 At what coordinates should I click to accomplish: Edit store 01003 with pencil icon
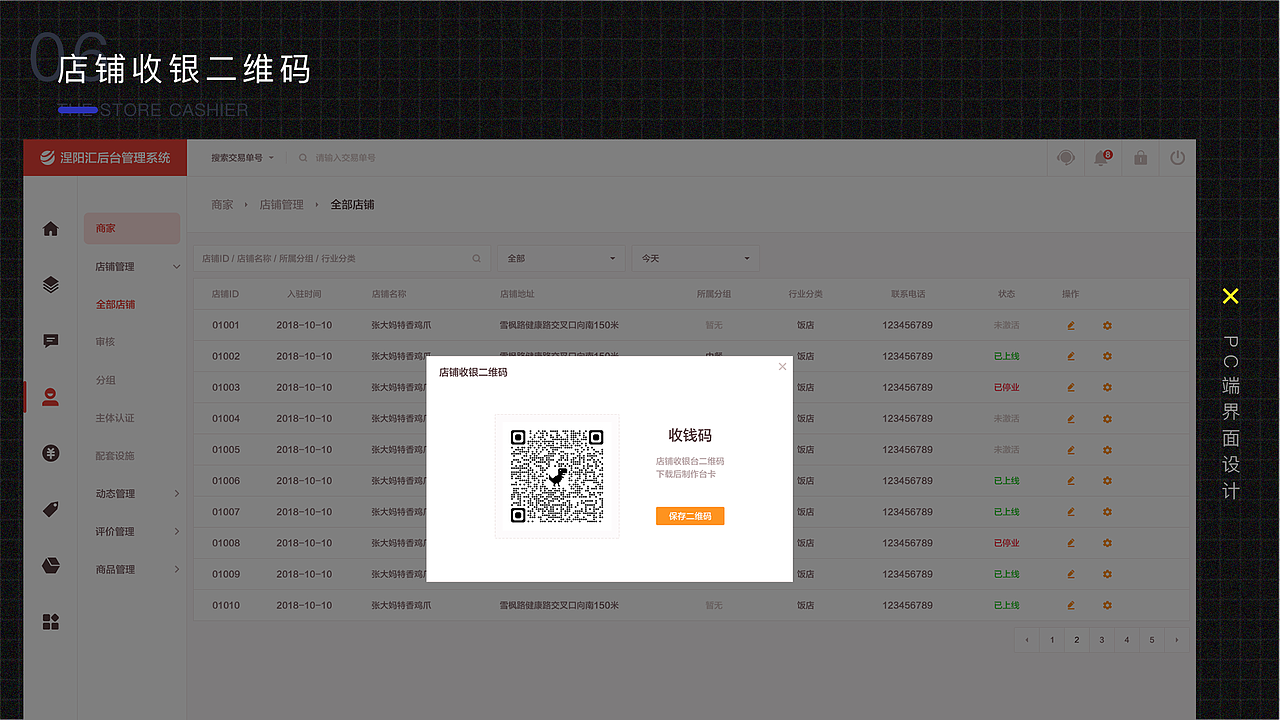coord(1071,387)
